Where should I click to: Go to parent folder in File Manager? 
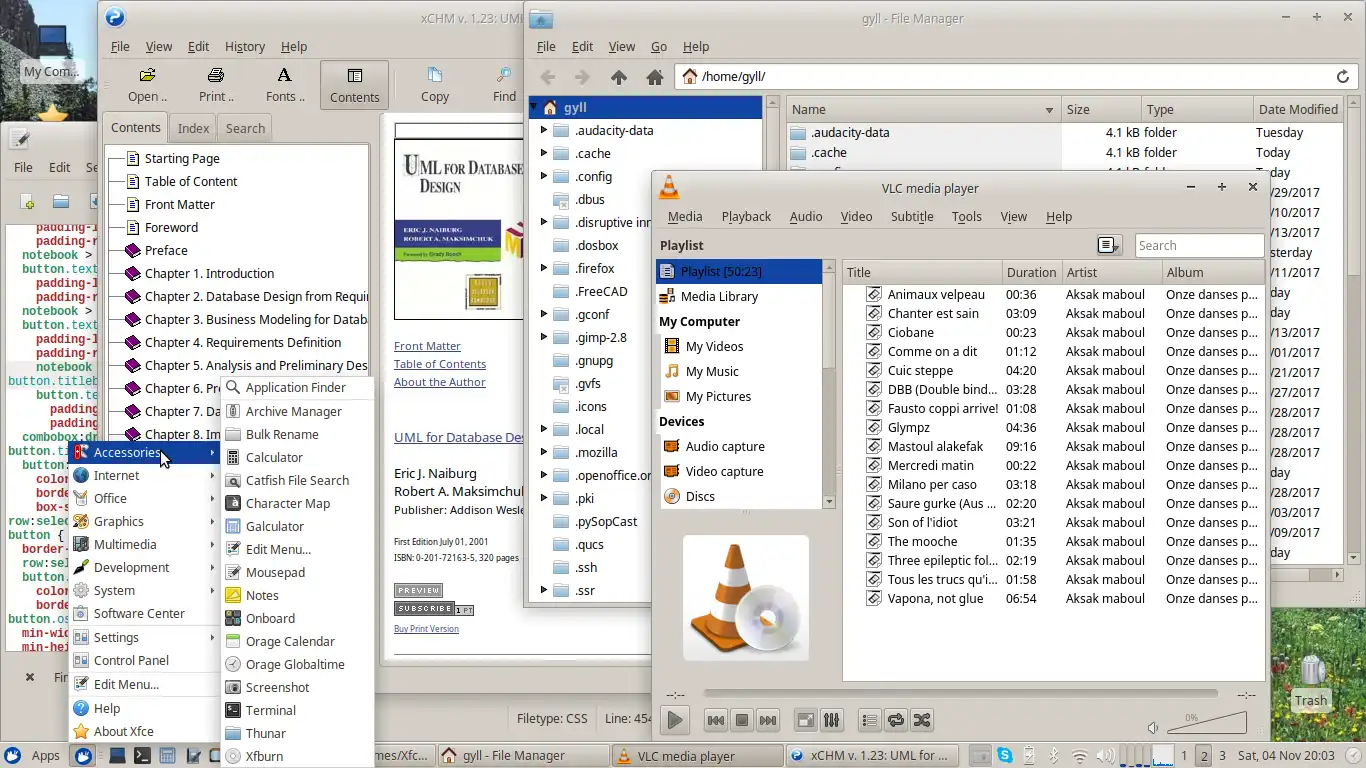pyautogui.click(x=619, y=77)
